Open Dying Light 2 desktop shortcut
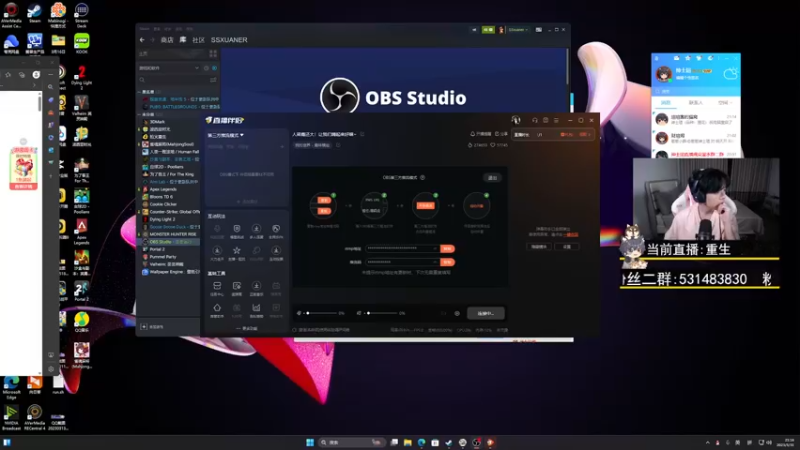 coord(82,78)
